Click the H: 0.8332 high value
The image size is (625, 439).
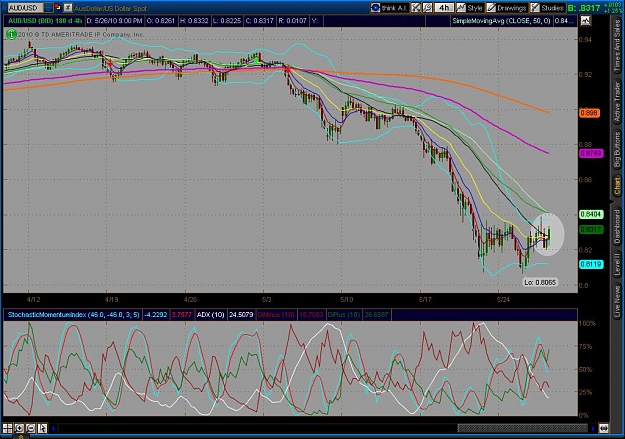pyautogui.click(x=194, y=21)
